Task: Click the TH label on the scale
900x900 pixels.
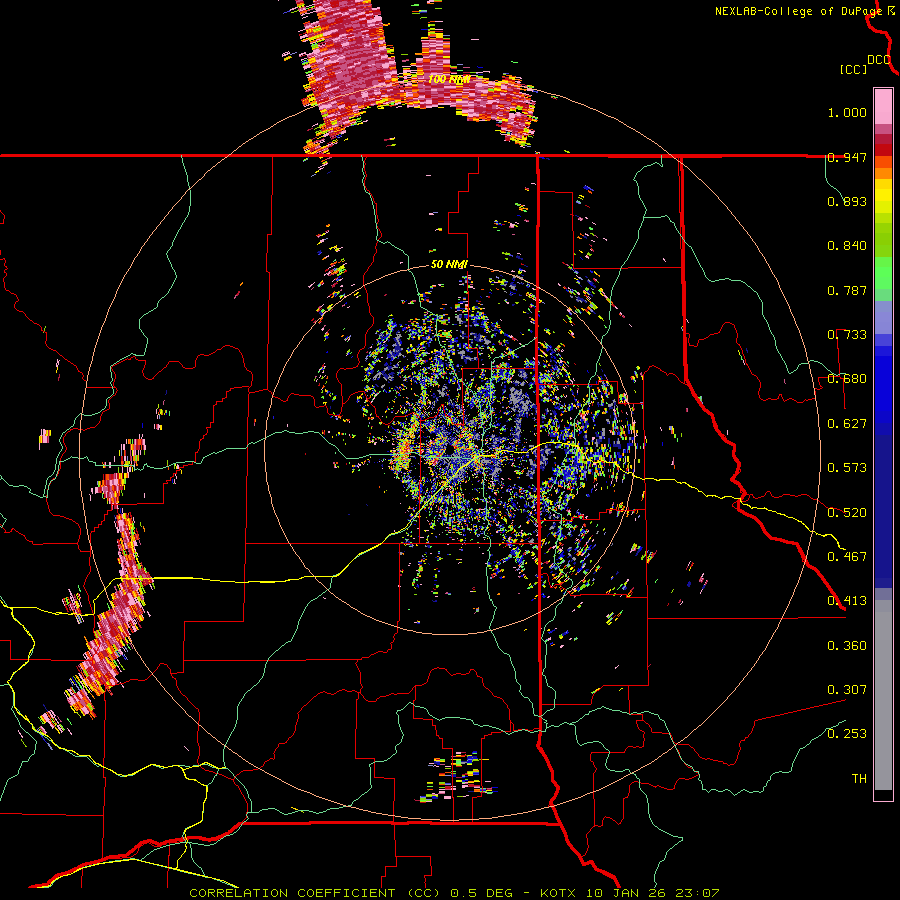Action: [x=859, y=779]
